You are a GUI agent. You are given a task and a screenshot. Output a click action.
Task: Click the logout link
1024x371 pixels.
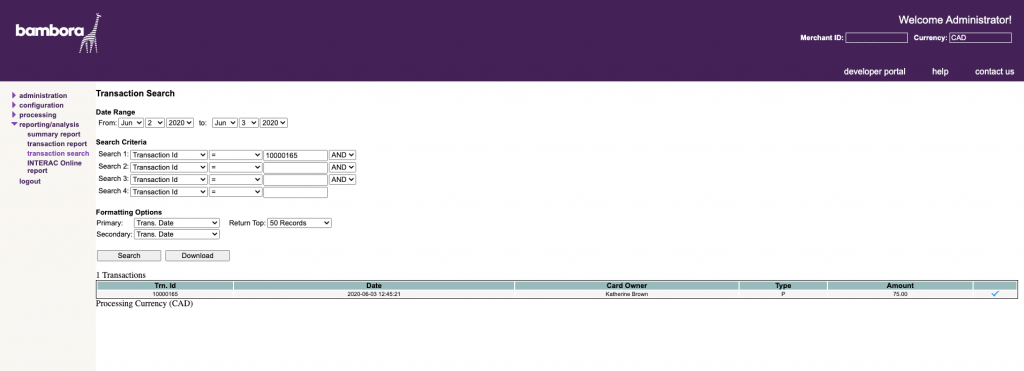[x=30, y=182]
